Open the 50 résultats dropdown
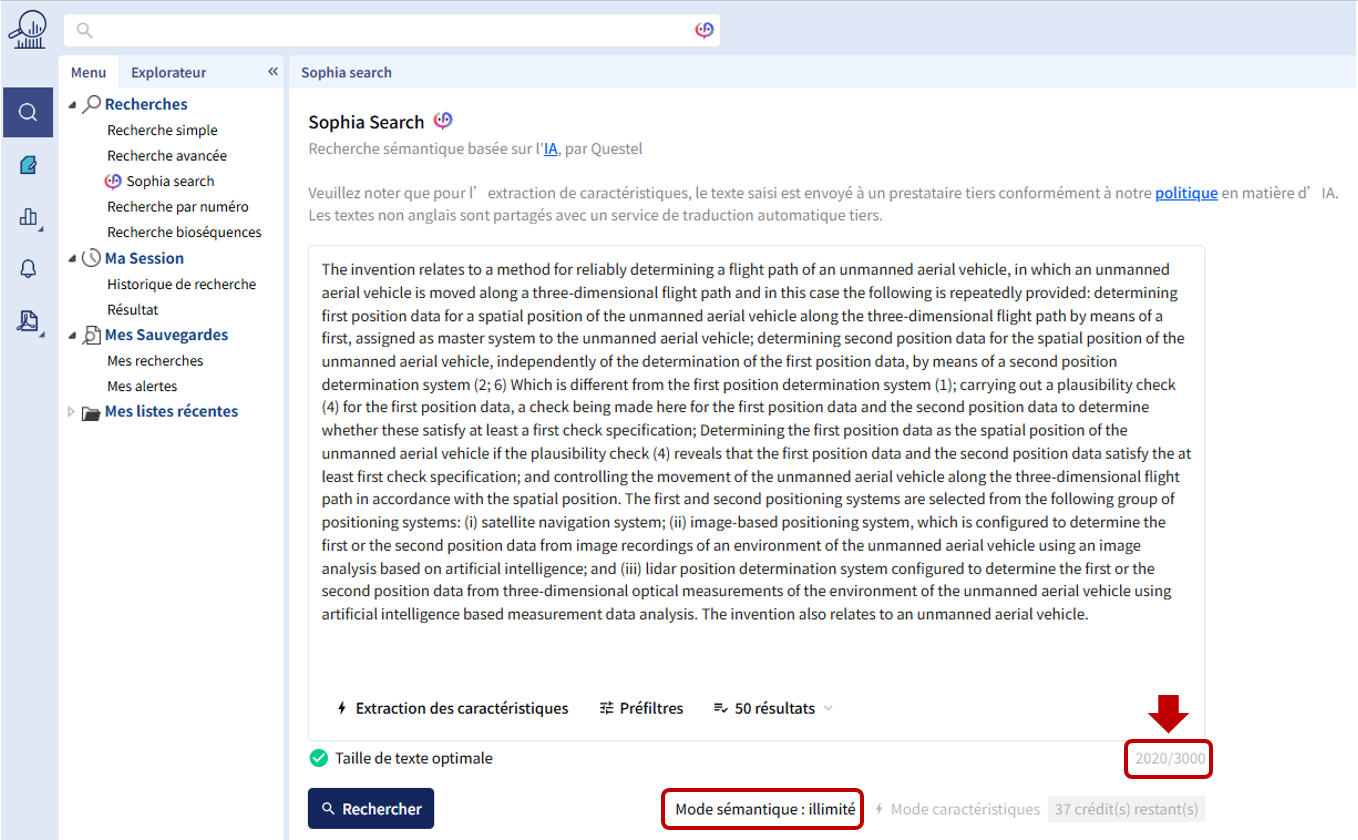Viewport: 1358px width, 840px height. pyautogui.click(x=772, y=708)
